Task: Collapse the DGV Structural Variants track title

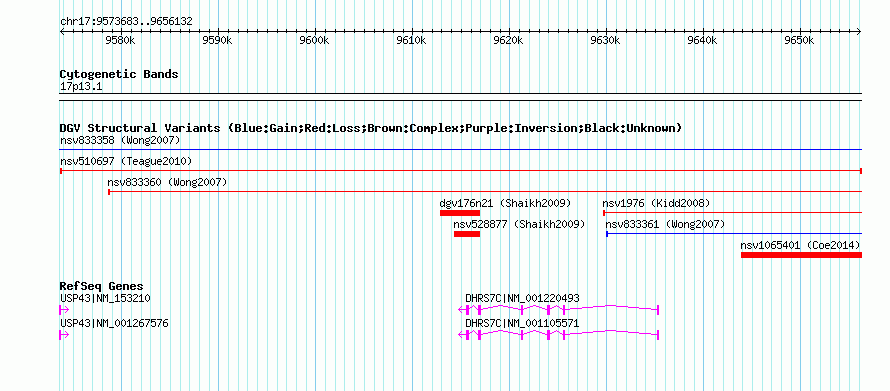Action: point(371,128)
